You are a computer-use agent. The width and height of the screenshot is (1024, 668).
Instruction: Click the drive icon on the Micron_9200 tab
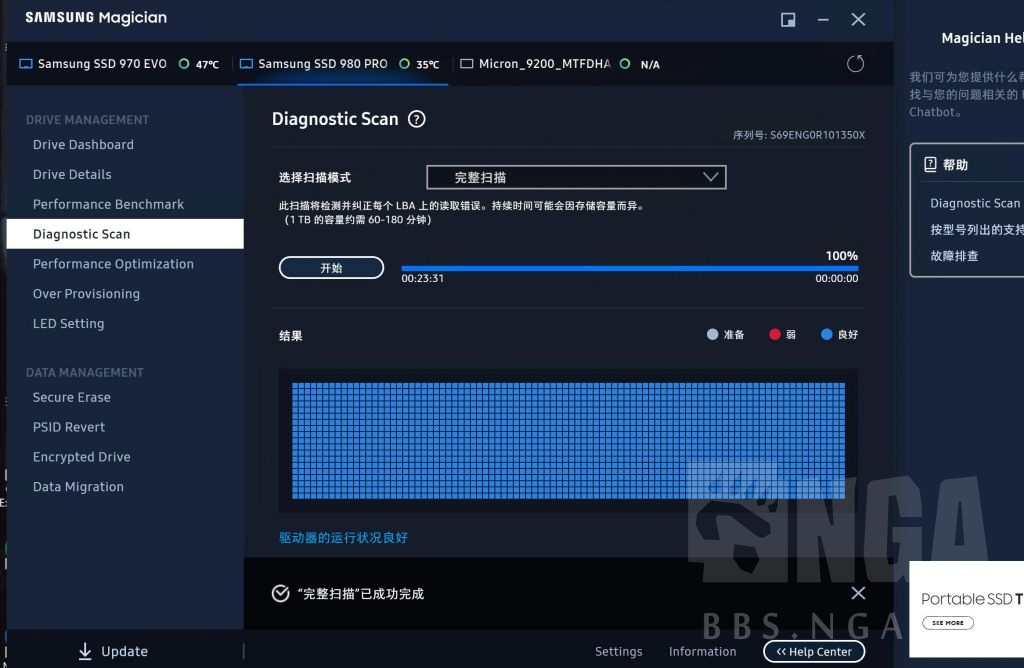tap(465, 63)
